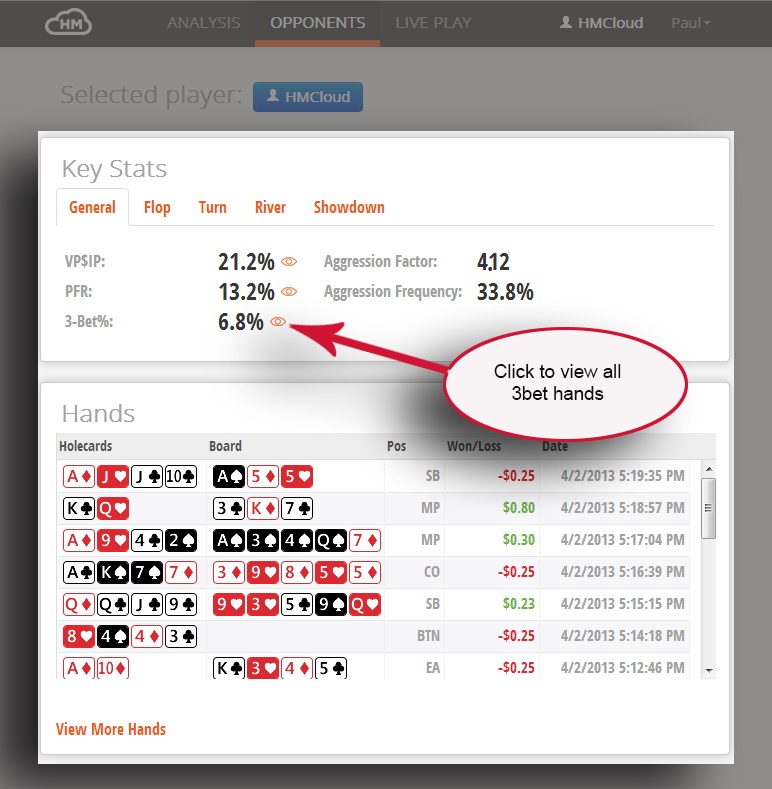Viewport: 772px width, 789px height.
Task: Open the ANALYSIS menu item
Action: click(x=203, y=22)
